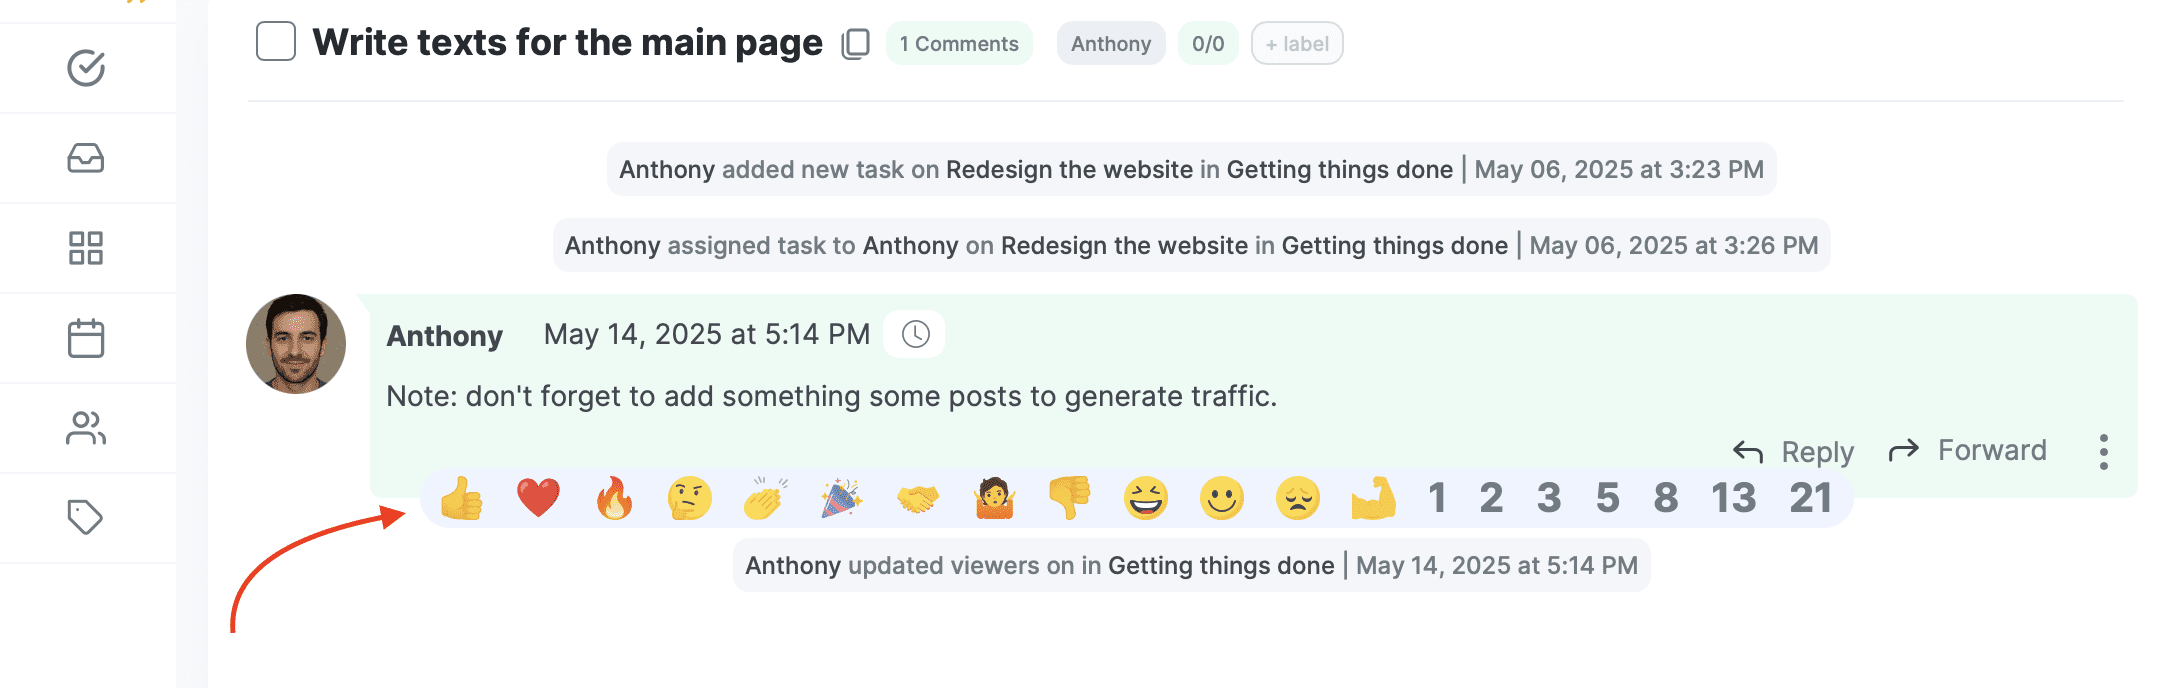Image resolution: width=2174 pixels, height=688 pixels.
Task: React with the party popper emoji
Action: 843,498
